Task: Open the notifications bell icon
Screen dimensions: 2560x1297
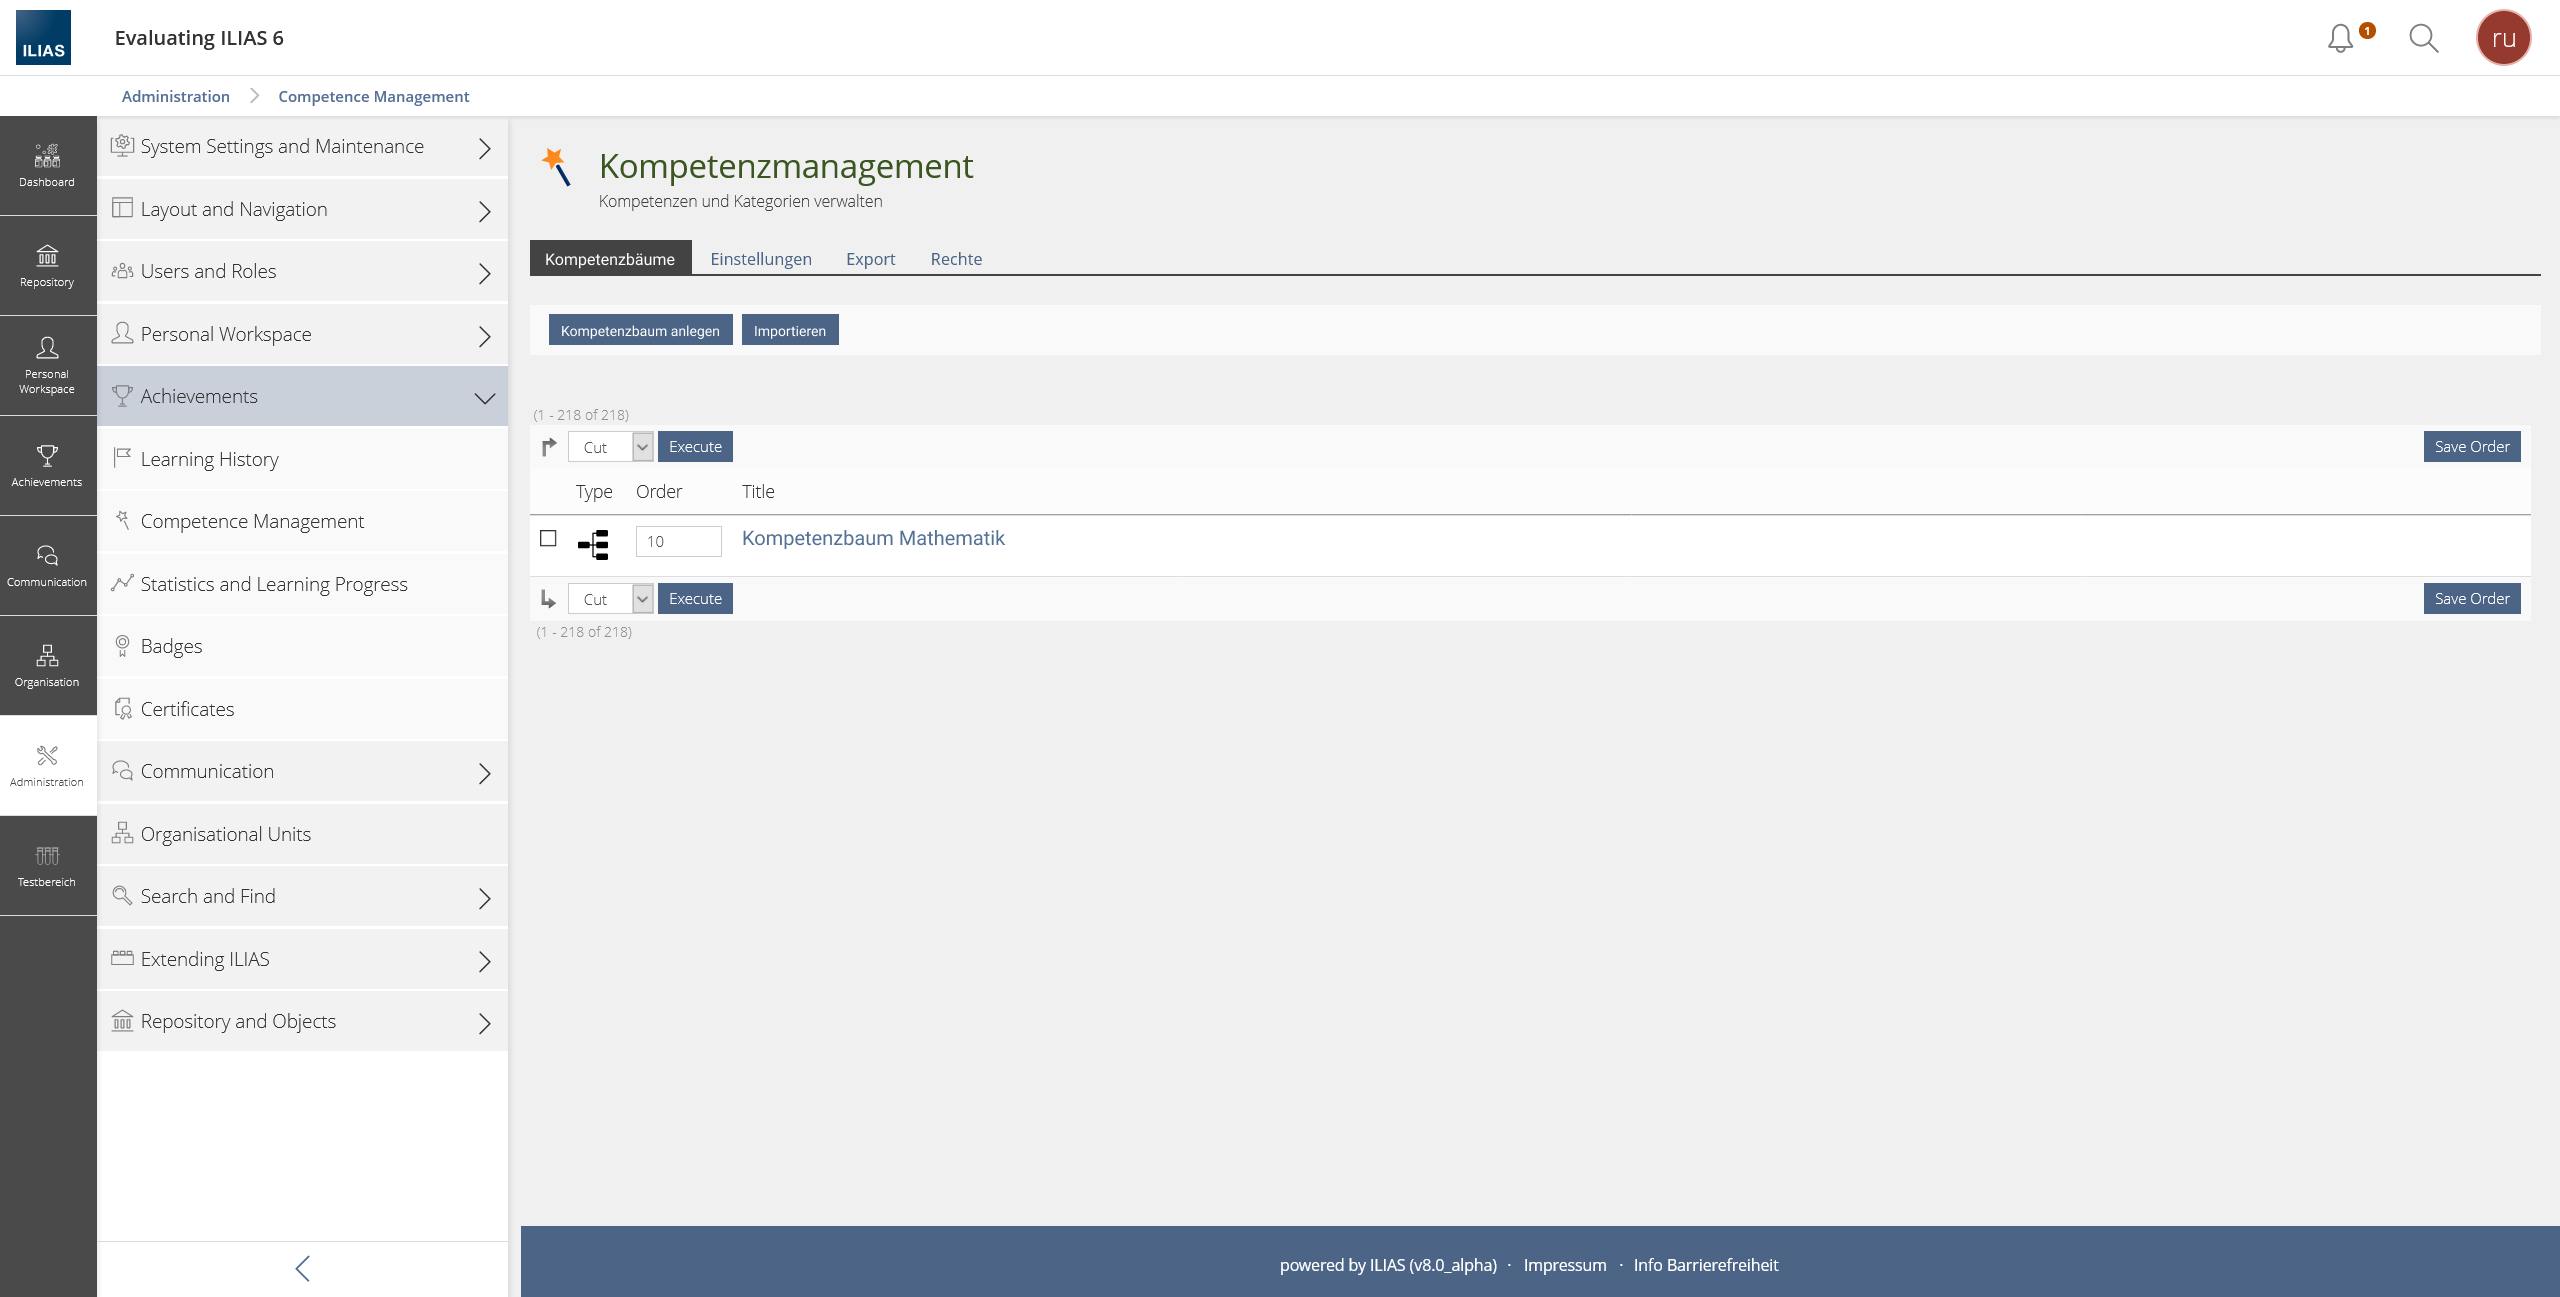Action: [x=2340, y=38]
